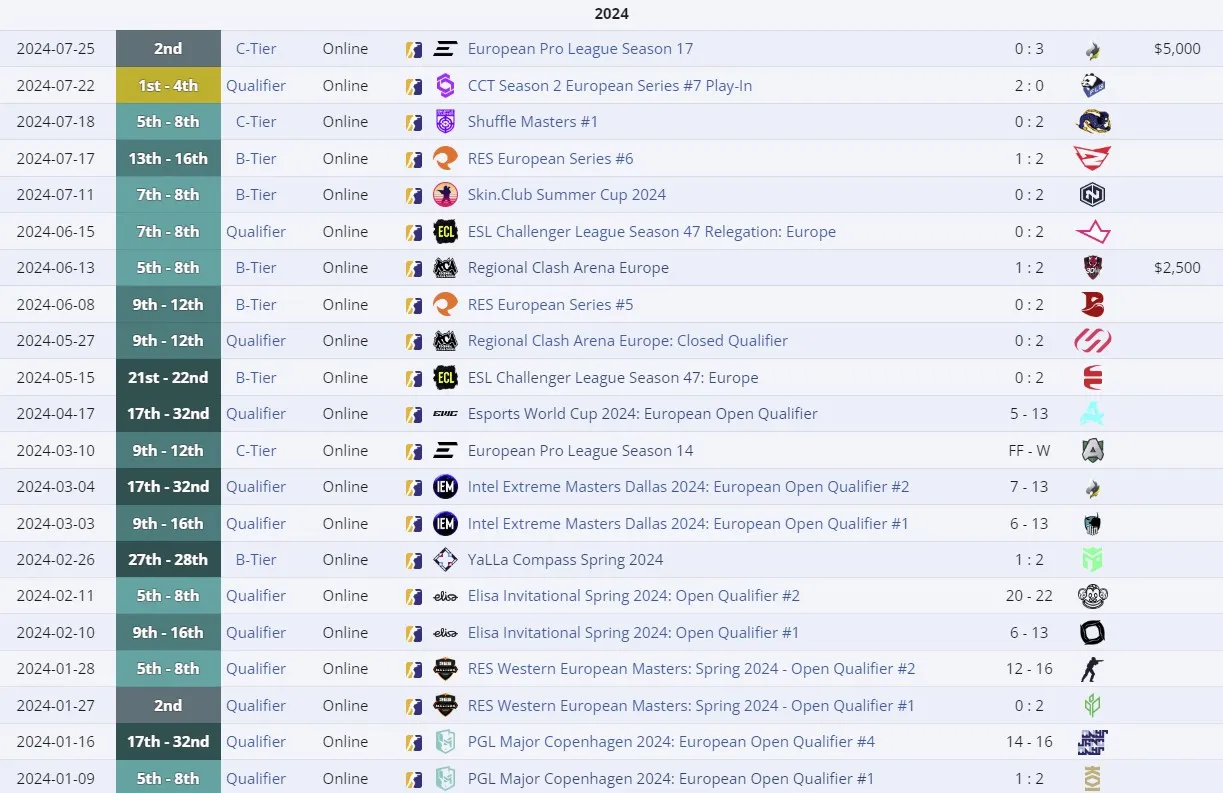Click opponent logo in RES Western European Masters Qualifier #2 row
1223x793 pixels.
[x=1092, y=669]
